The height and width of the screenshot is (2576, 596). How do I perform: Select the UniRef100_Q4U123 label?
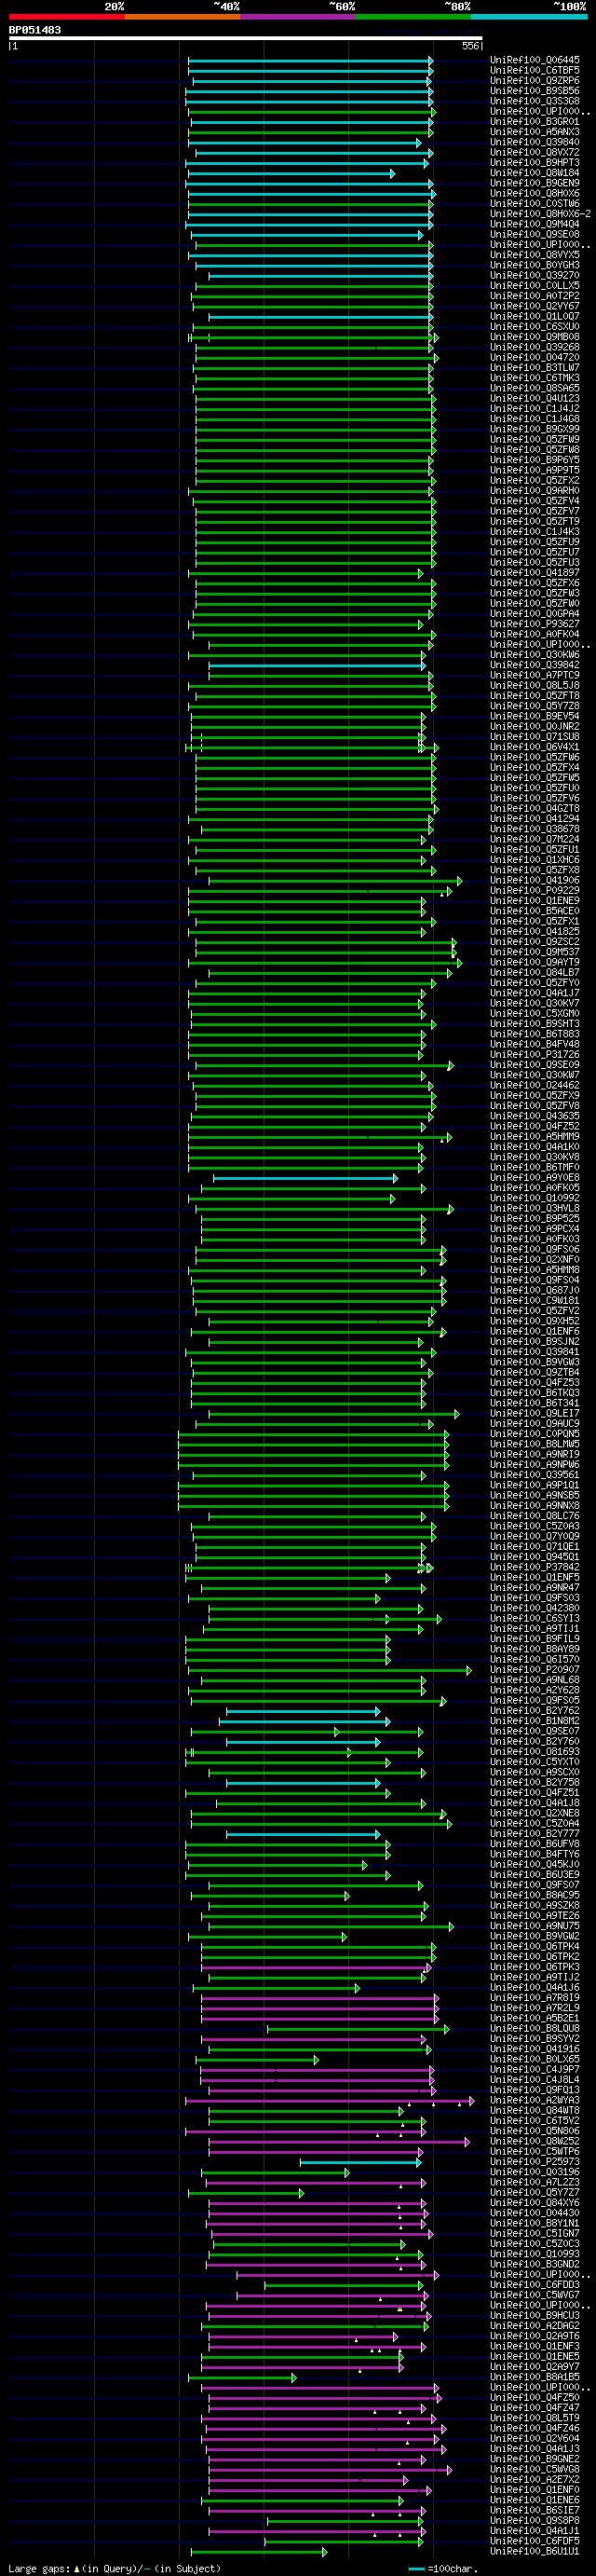point(534,398)
